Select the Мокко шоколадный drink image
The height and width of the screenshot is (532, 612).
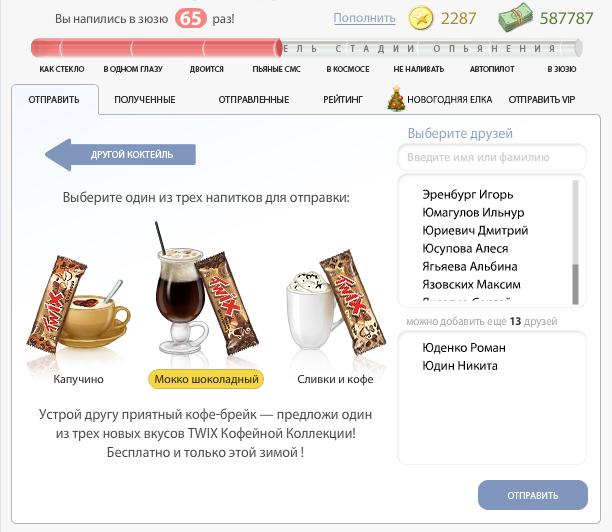tap(206, 288)
